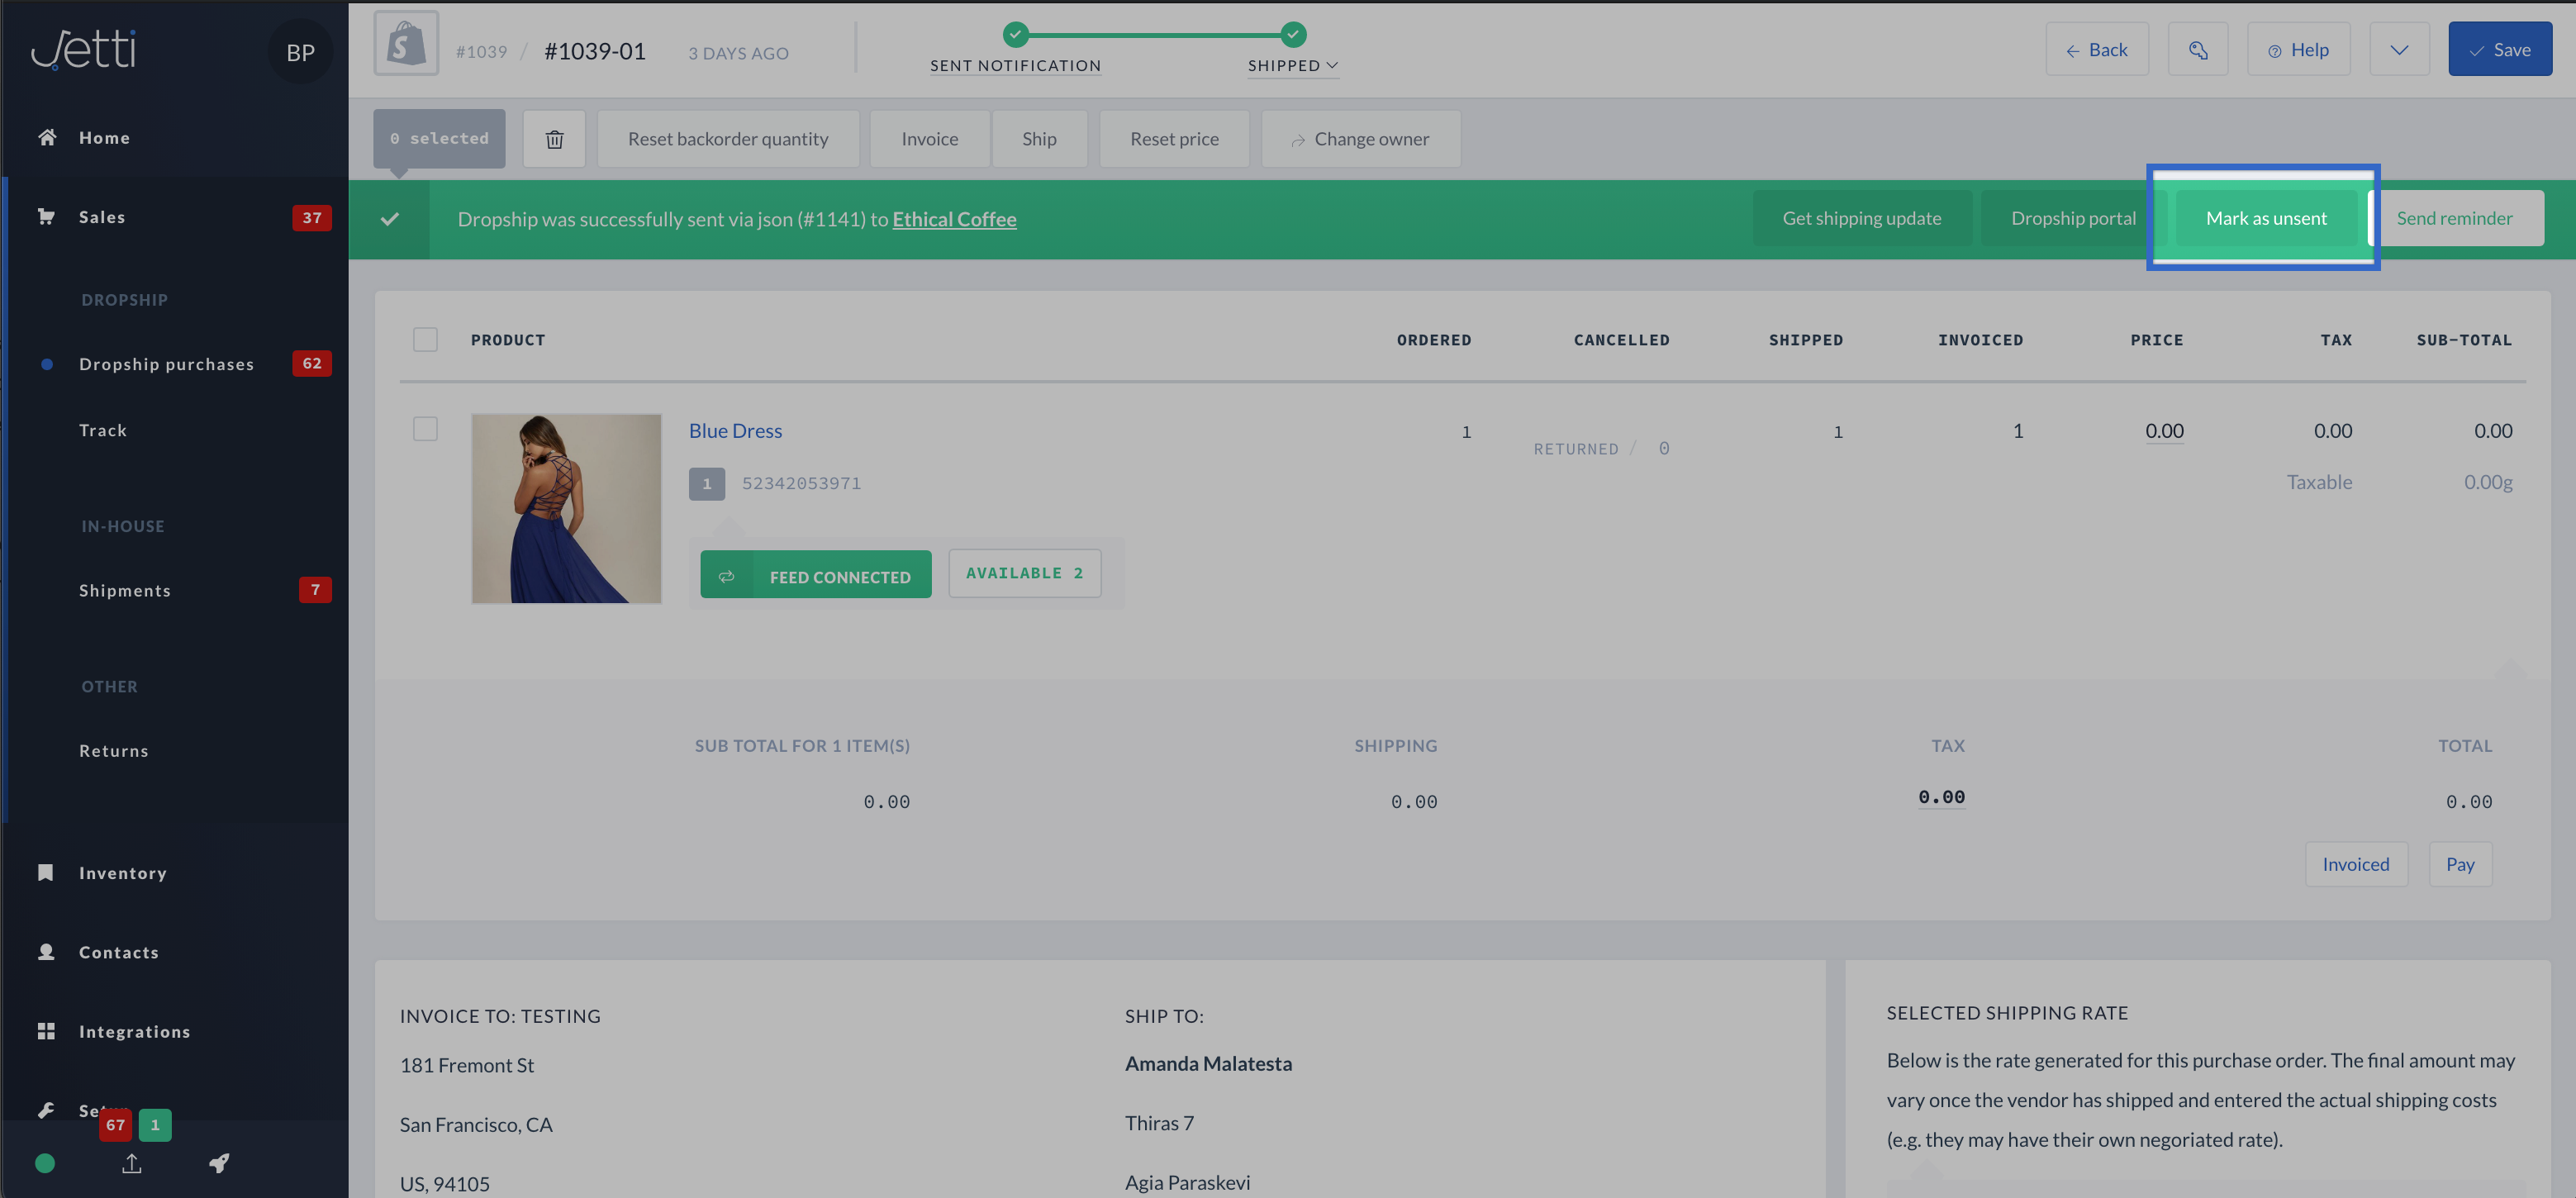Viewport: 2576px width, 1198px height.
Task: Expand the Shipped status dropdown
Action: pyautogui.click(x=1292, y=65)
